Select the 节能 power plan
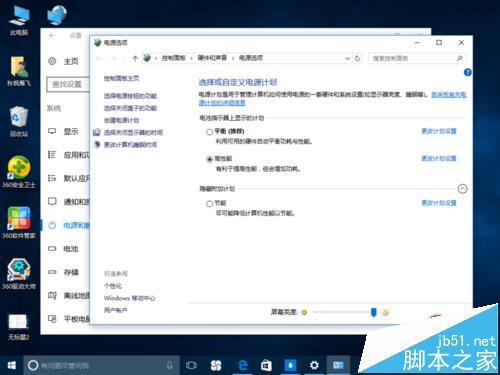The width and height of the screenshot is (500, 375). [x=209, y=203]
